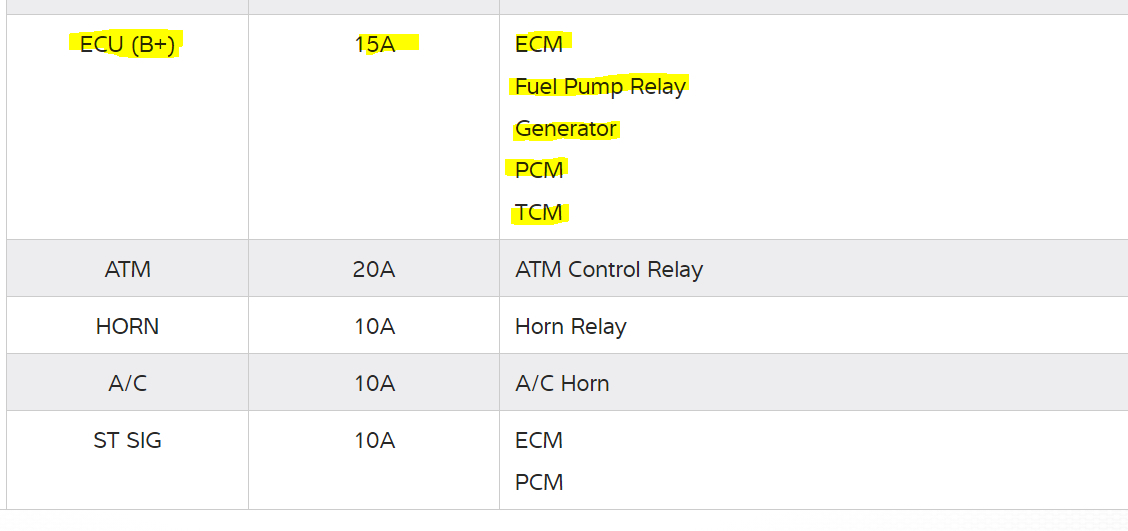The height and width of the screenshot is (531, 1128).
Task: Click the highlighted TCM entry
Action: pos(539,213)
